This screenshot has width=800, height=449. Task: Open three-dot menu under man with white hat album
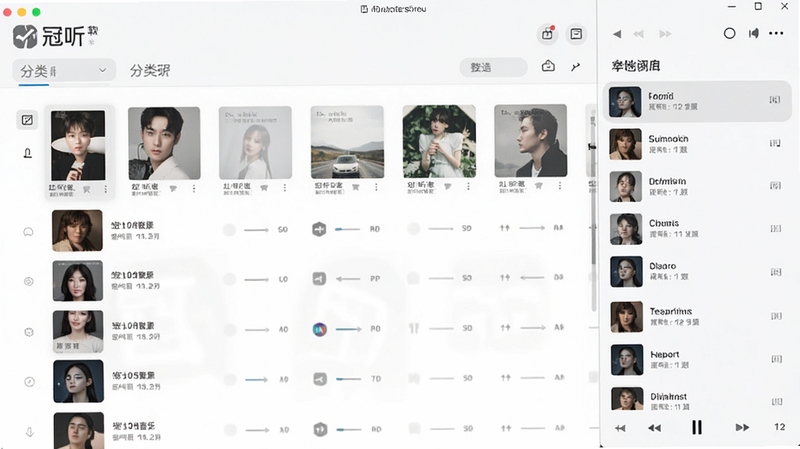pos(106,189)
